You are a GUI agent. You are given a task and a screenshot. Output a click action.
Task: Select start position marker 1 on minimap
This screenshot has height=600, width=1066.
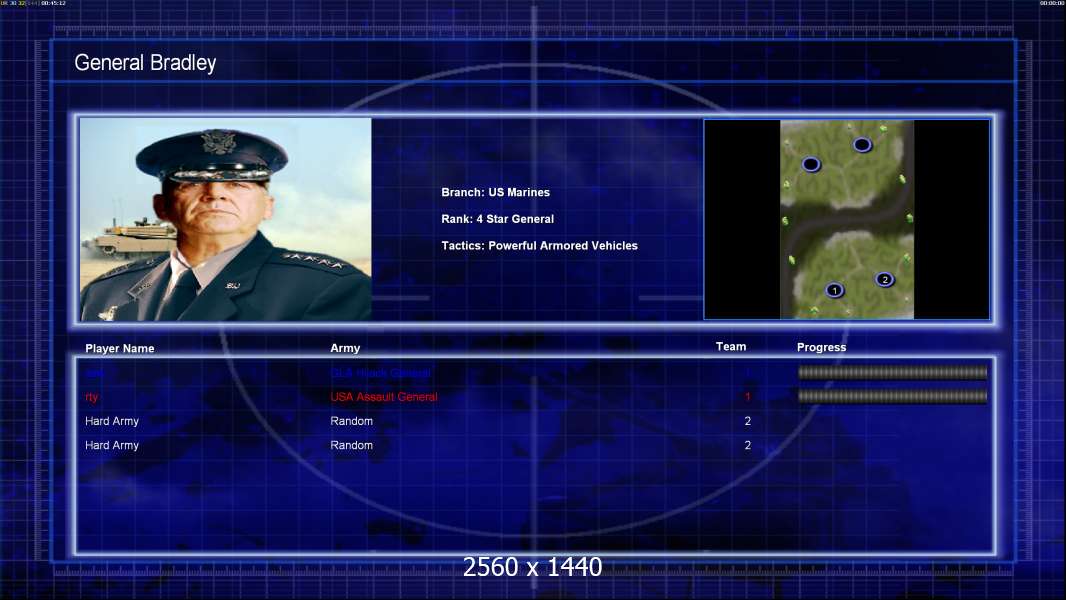click(834, 291)
